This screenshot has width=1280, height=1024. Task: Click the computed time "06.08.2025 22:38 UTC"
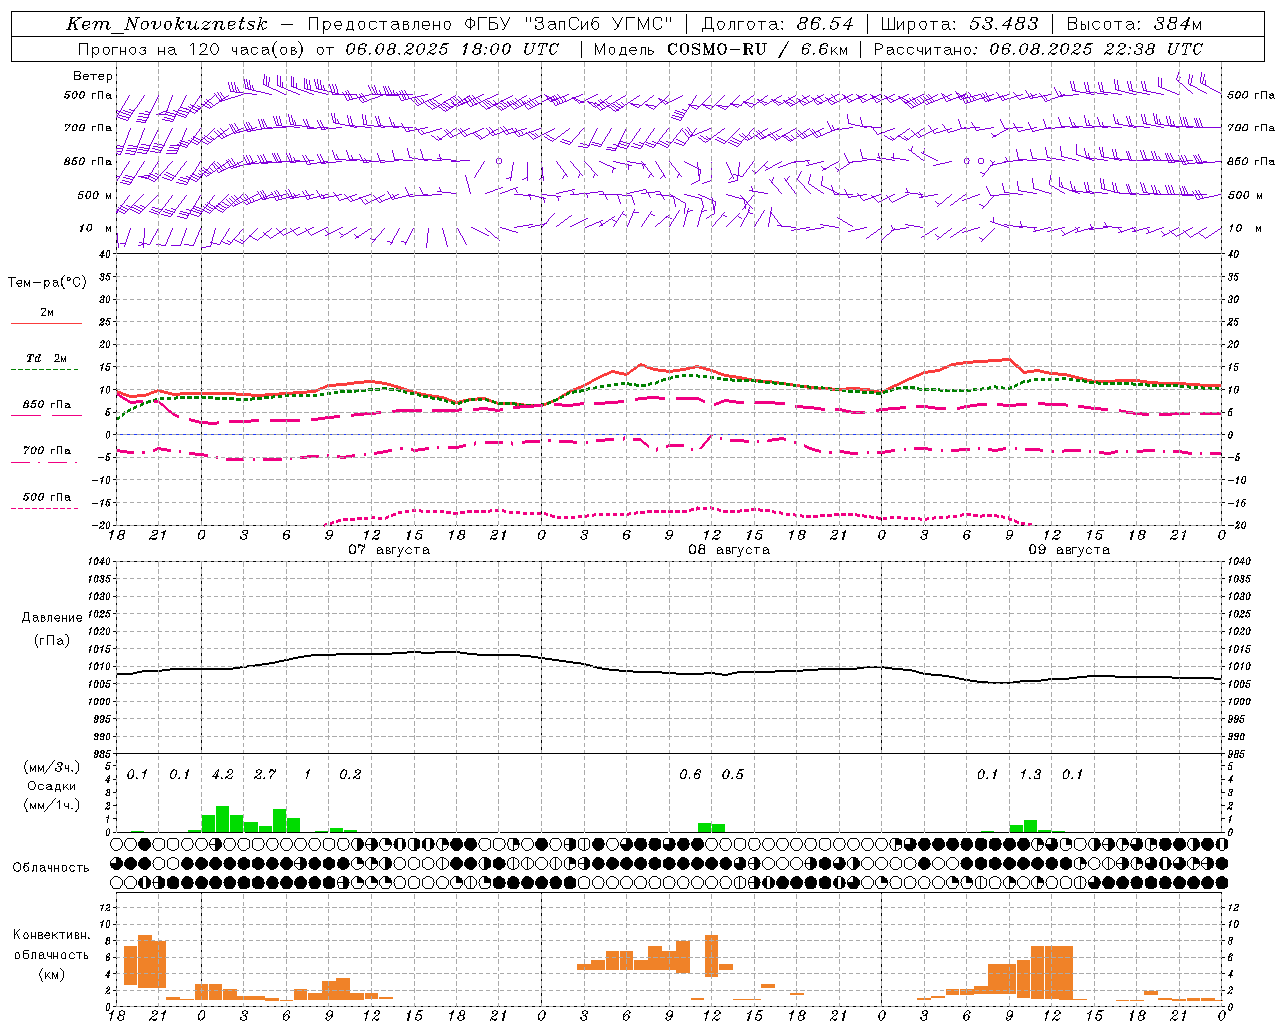(1096, 49)
